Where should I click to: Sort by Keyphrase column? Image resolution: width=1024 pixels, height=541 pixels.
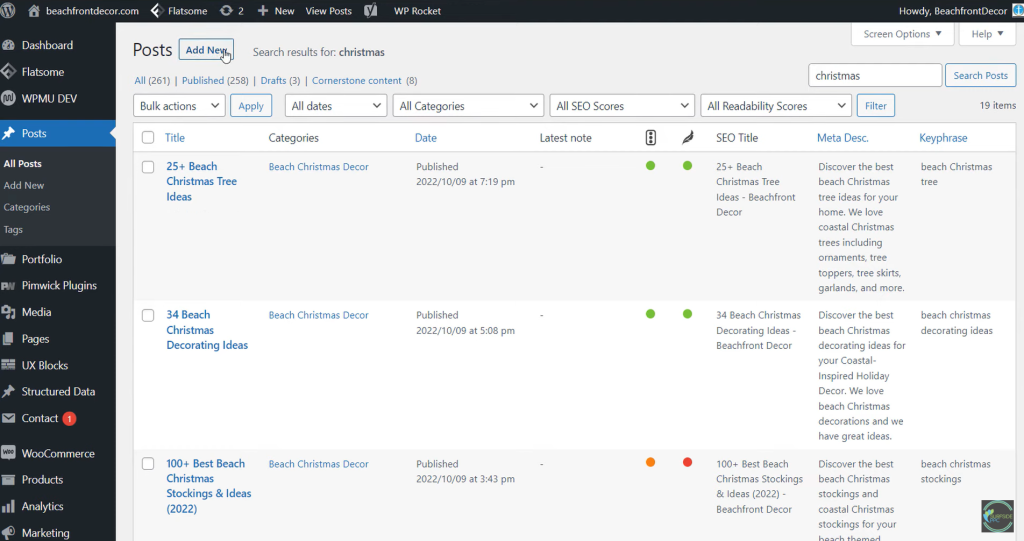943,137
